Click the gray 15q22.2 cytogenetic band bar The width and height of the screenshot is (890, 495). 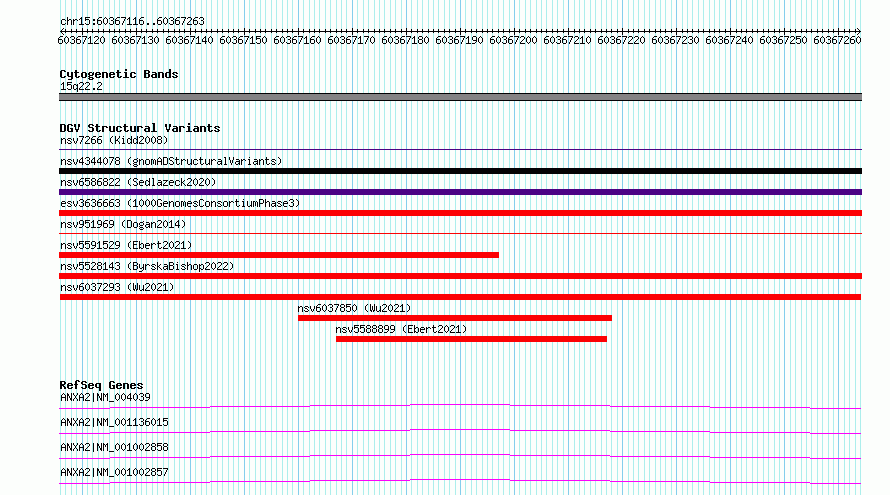click(460, 97)
